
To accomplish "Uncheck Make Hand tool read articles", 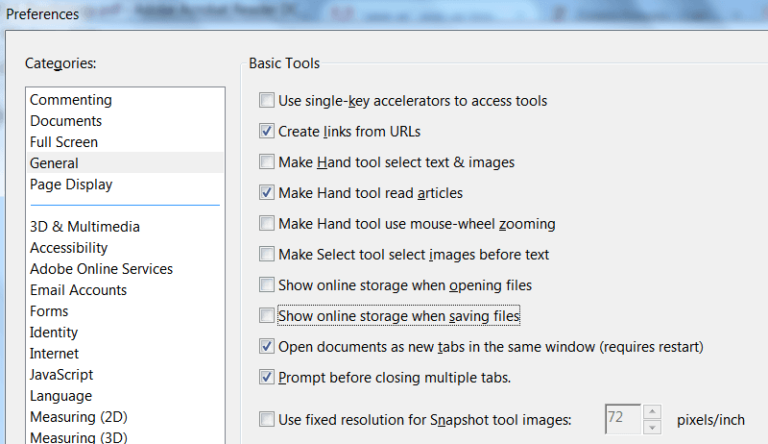I will 266,193.
